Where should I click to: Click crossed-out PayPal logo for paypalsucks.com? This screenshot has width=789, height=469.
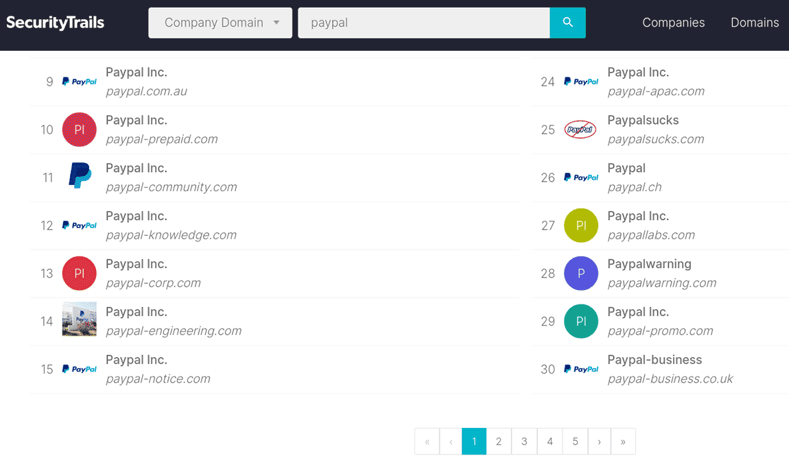[x=580, y=129]
